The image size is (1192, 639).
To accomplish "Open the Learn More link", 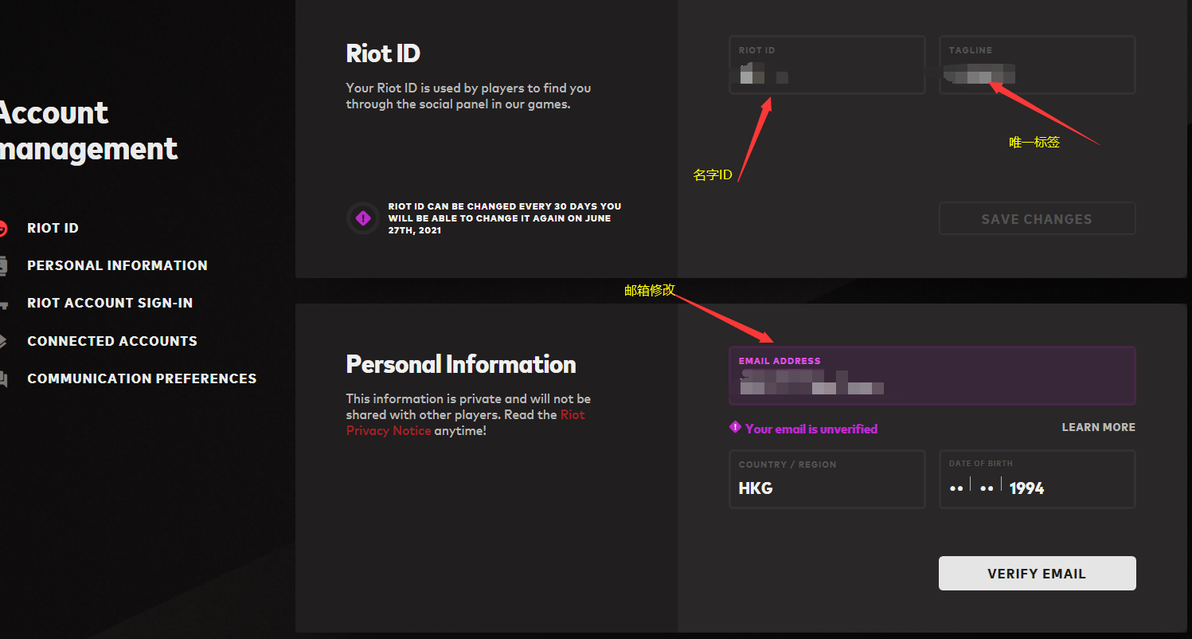I will tap(1098, 427).
